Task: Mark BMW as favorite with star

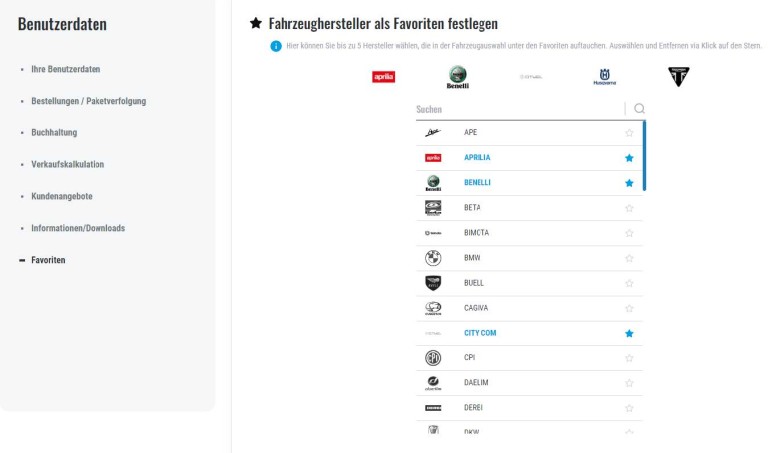Action: (x=629, y=258)
